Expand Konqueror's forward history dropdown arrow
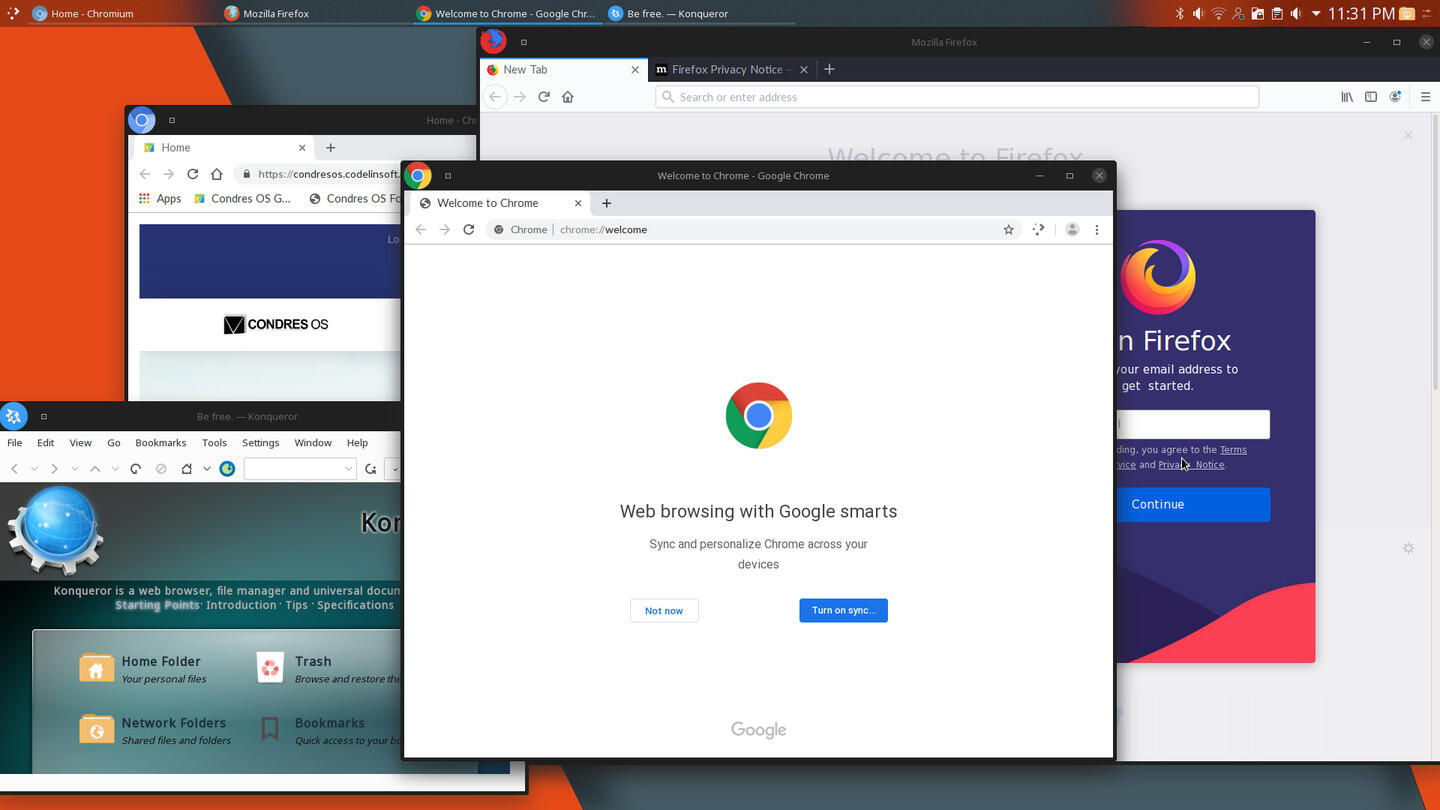 click(x=75, y=468)
